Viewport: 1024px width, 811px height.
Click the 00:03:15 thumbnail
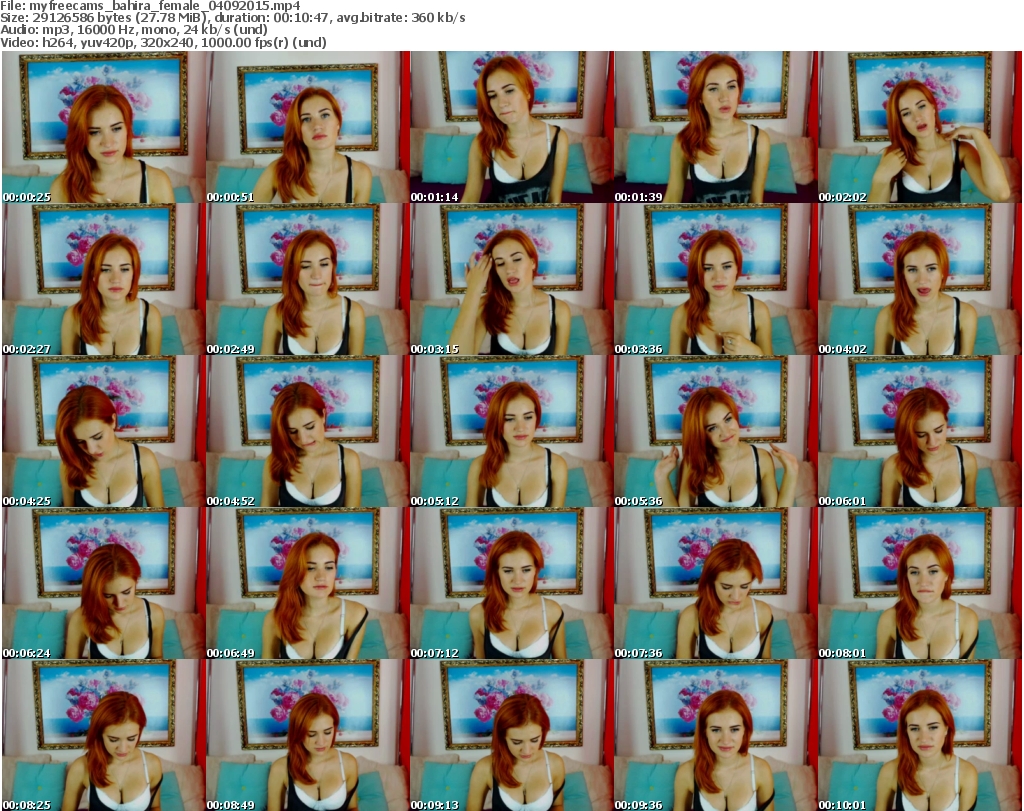tap(512, 279)
